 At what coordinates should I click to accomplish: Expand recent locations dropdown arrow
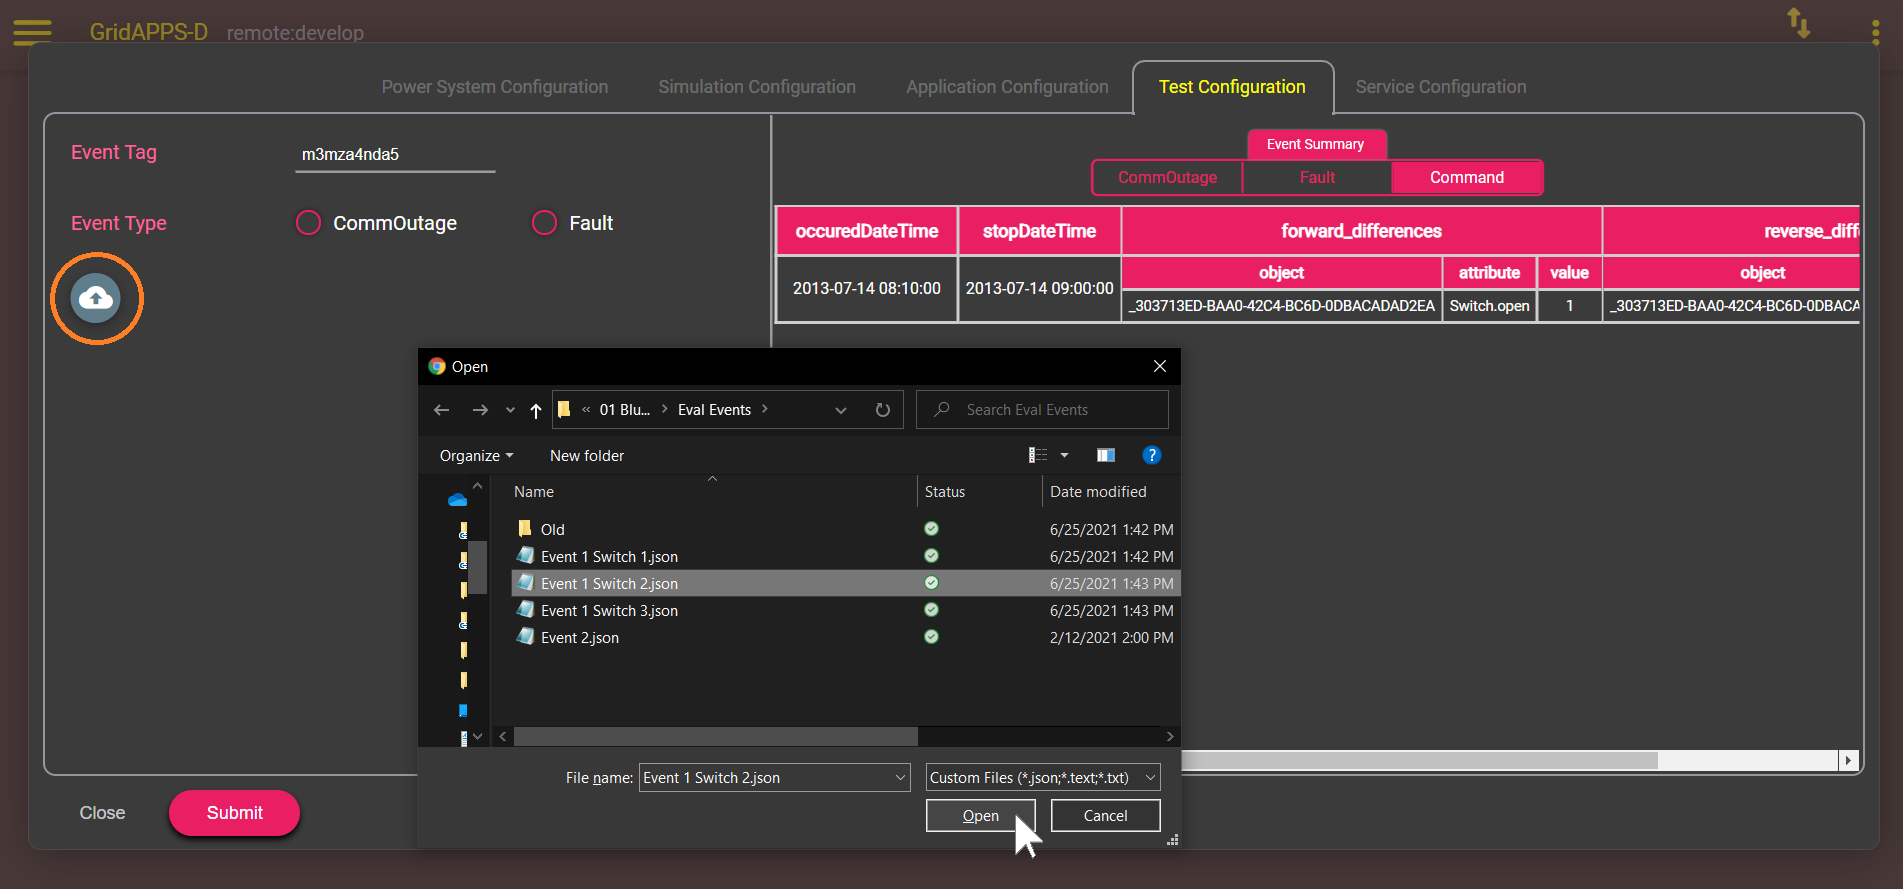(510, 410)
